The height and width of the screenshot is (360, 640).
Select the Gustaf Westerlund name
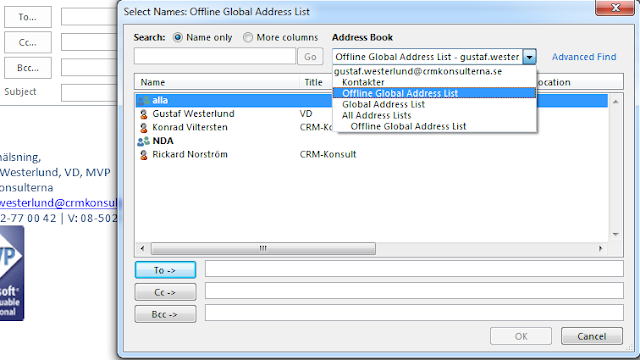193,114
